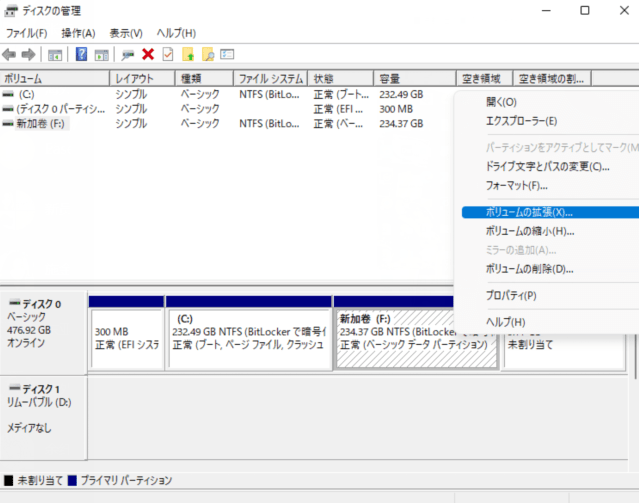Screen dimensions: 639x503
Task: Open the blue Help question-mark icon
Action: (82, 54)
